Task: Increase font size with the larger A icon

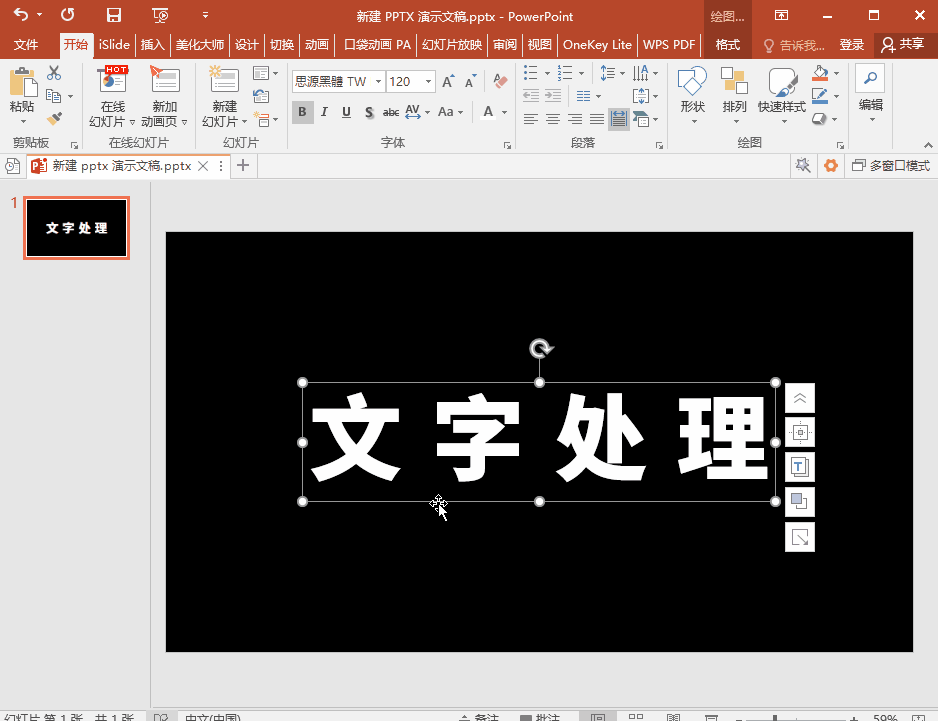Action: pos(447,81)
